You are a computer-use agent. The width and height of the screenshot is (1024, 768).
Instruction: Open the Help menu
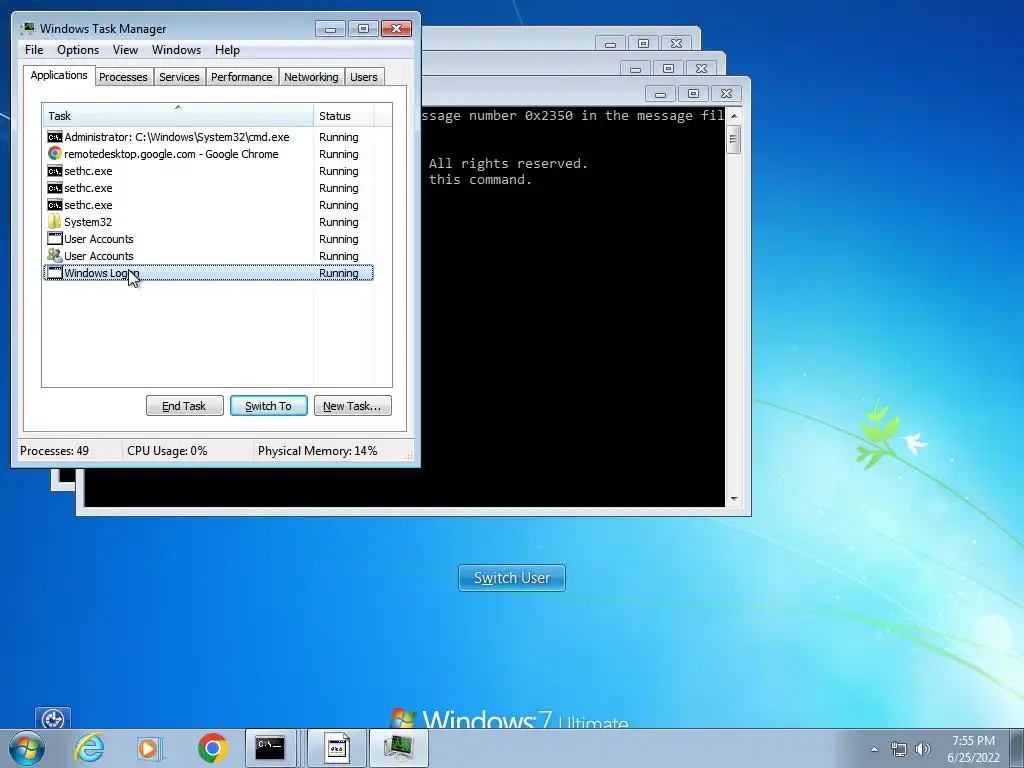pyautogui.click(x=227, y=50)
